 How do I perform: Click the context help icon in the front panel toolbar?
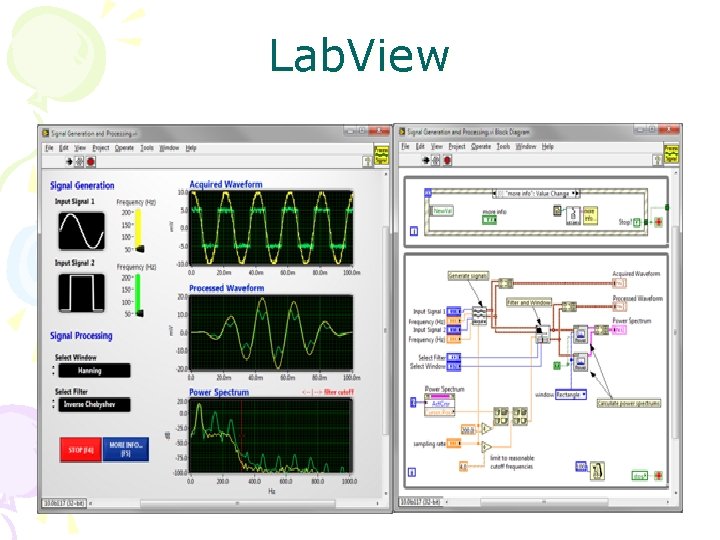[367, 161]
